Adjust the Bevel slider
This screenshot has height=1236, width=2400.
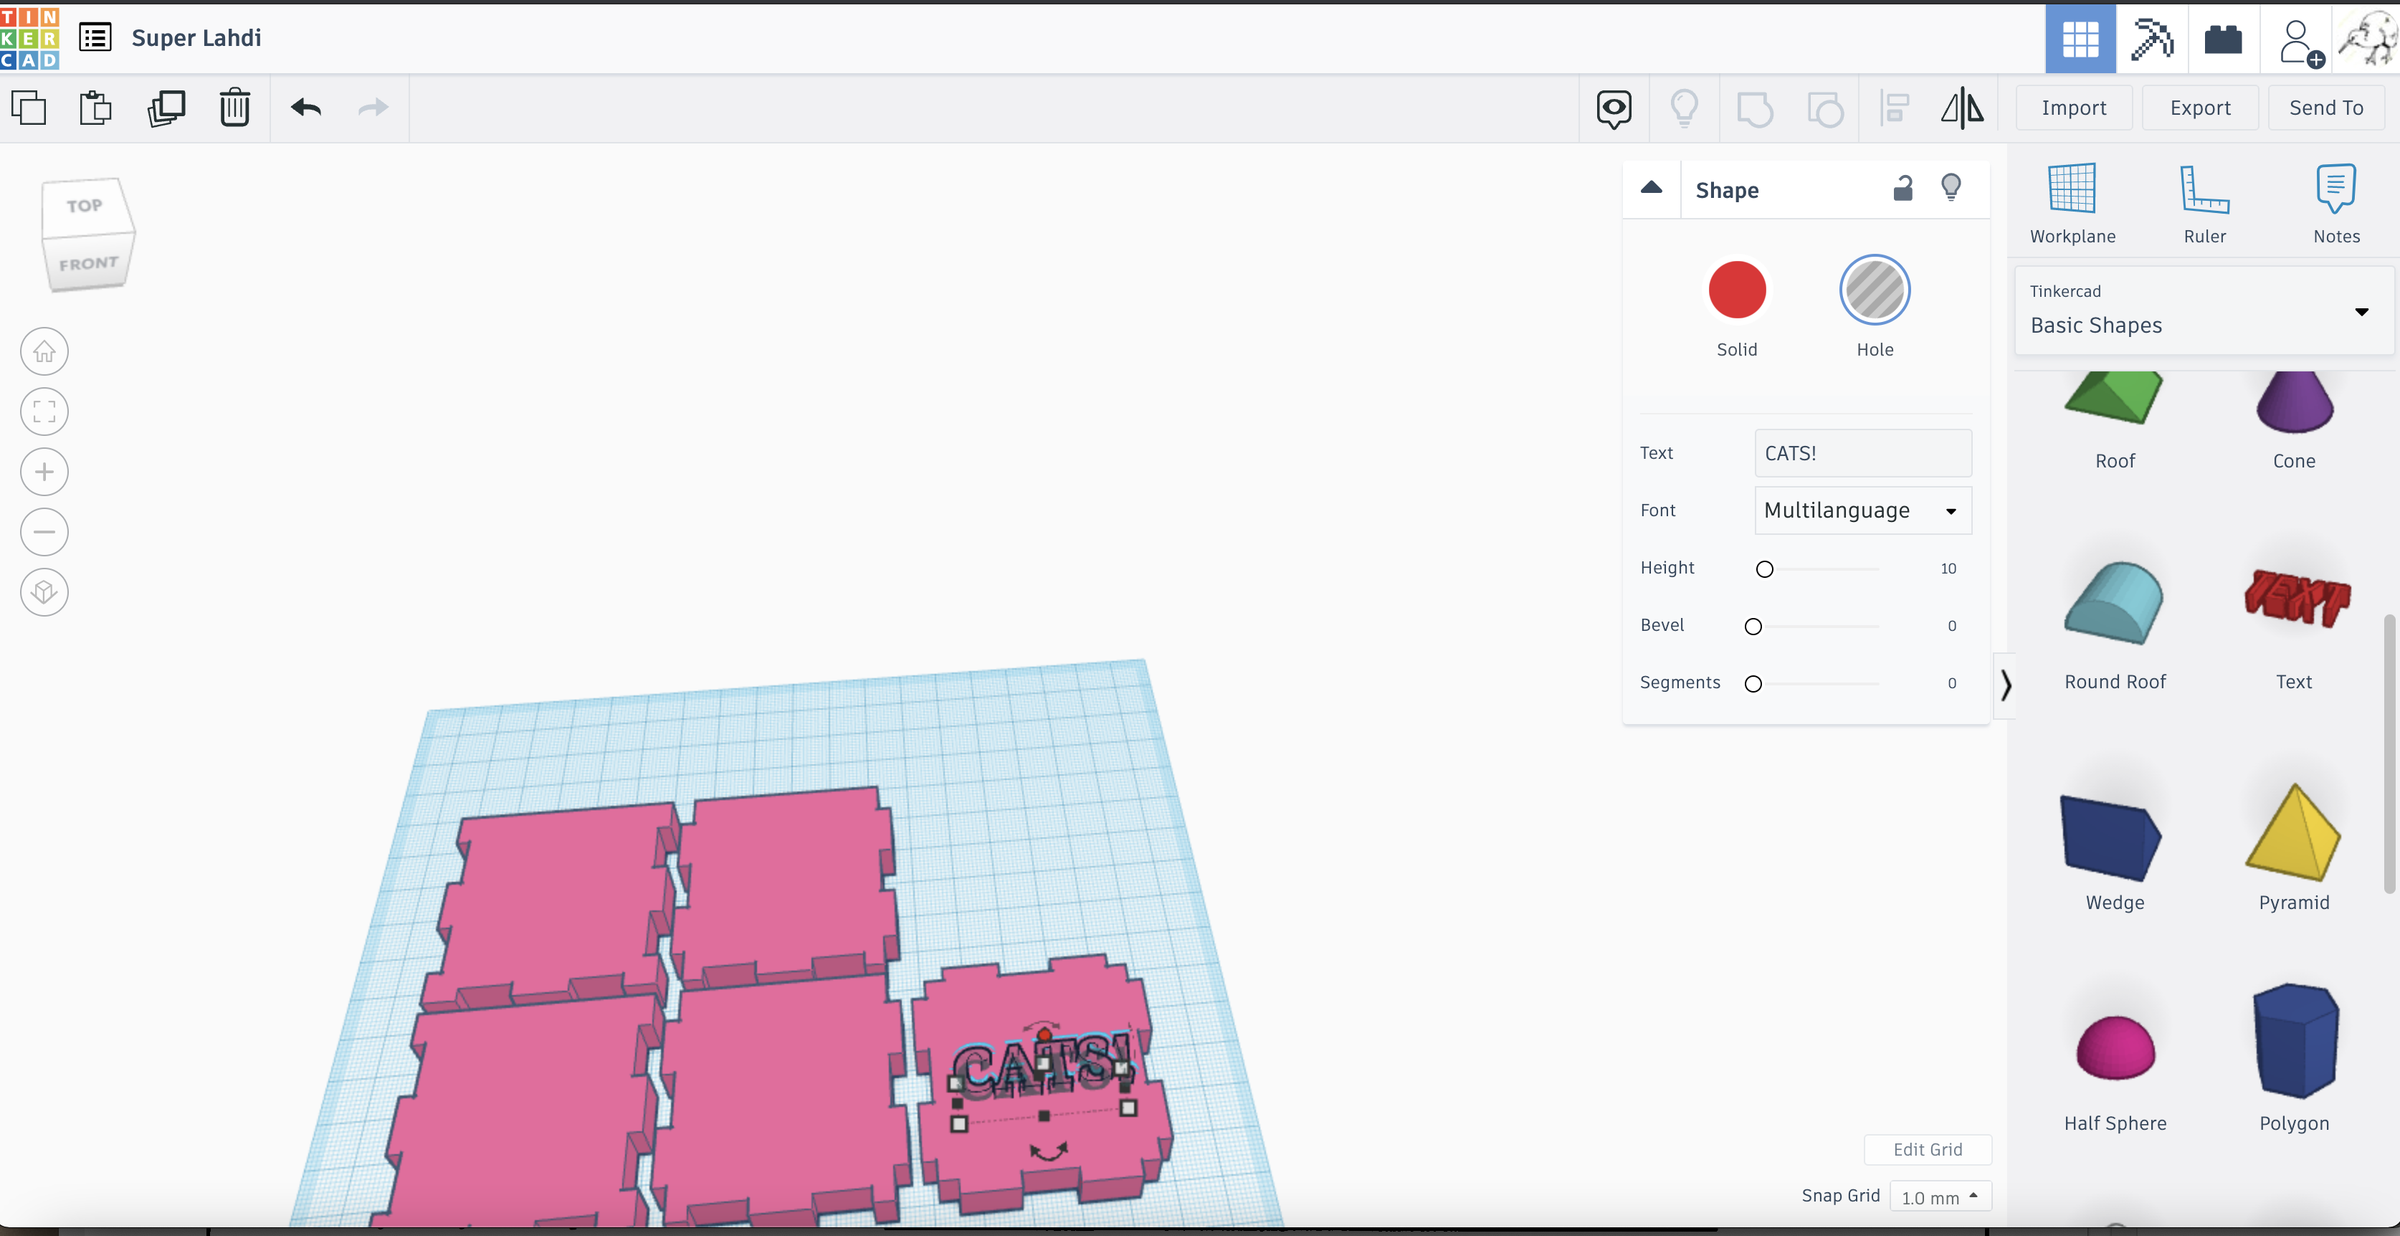coord(1752,626)
